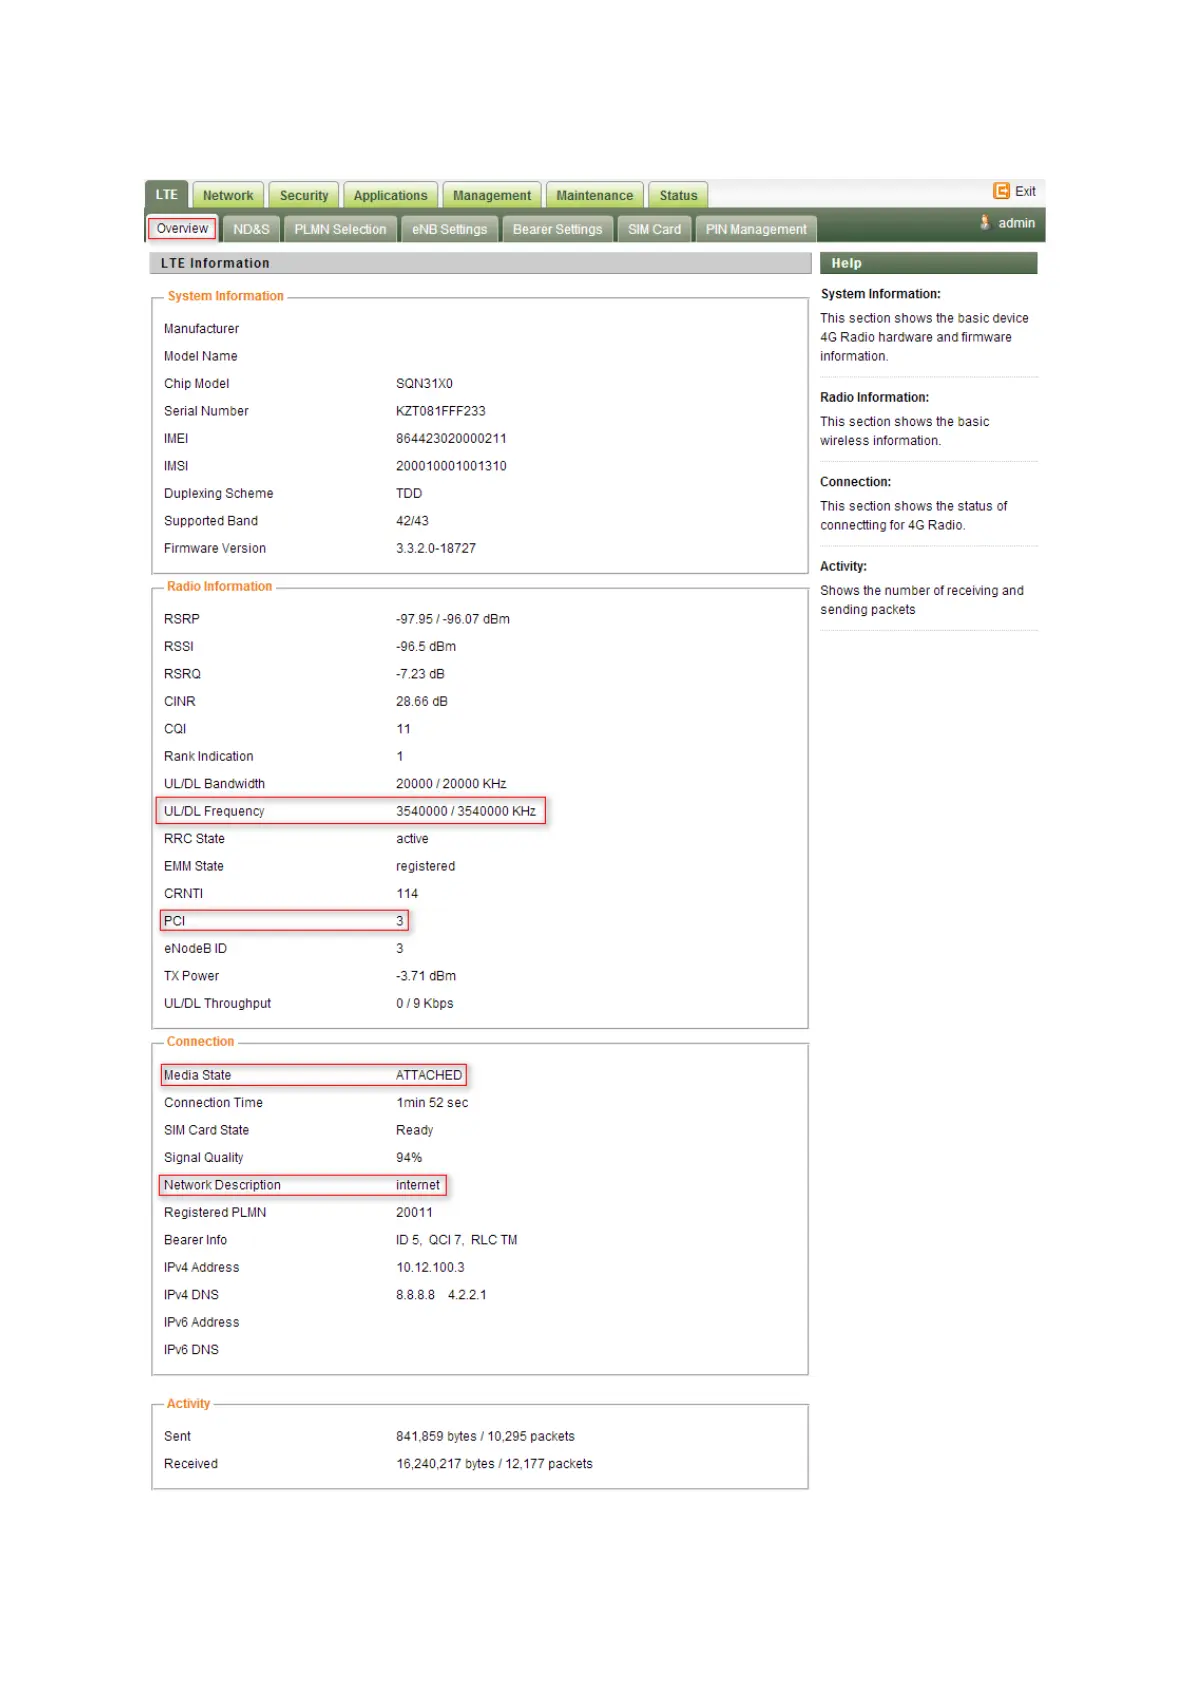Click TX Power value -3.71 dBm
Screen dimensions: 1191x1684
[426, 976]
